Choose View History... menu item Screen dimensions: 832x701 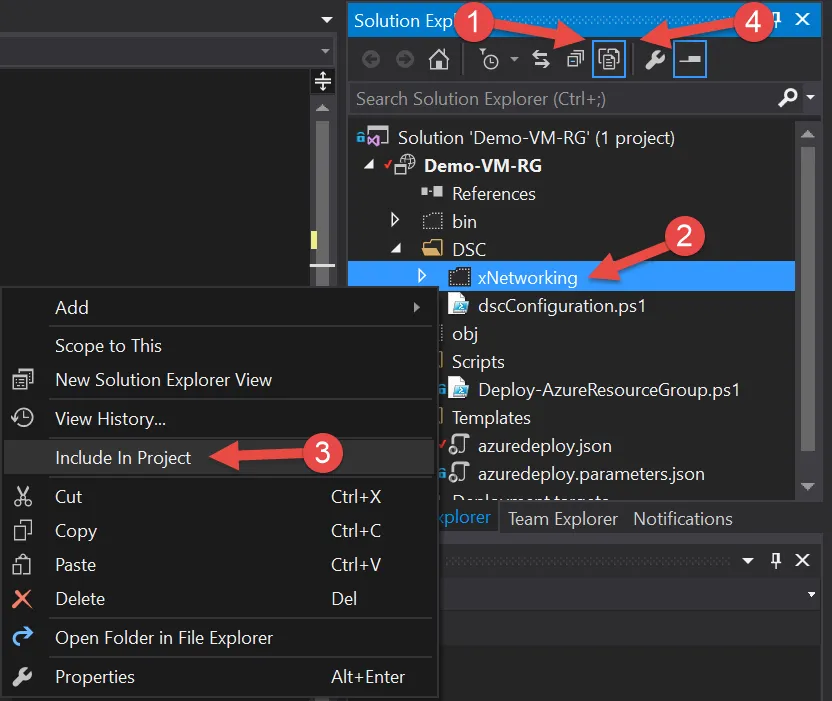(219, 419)
